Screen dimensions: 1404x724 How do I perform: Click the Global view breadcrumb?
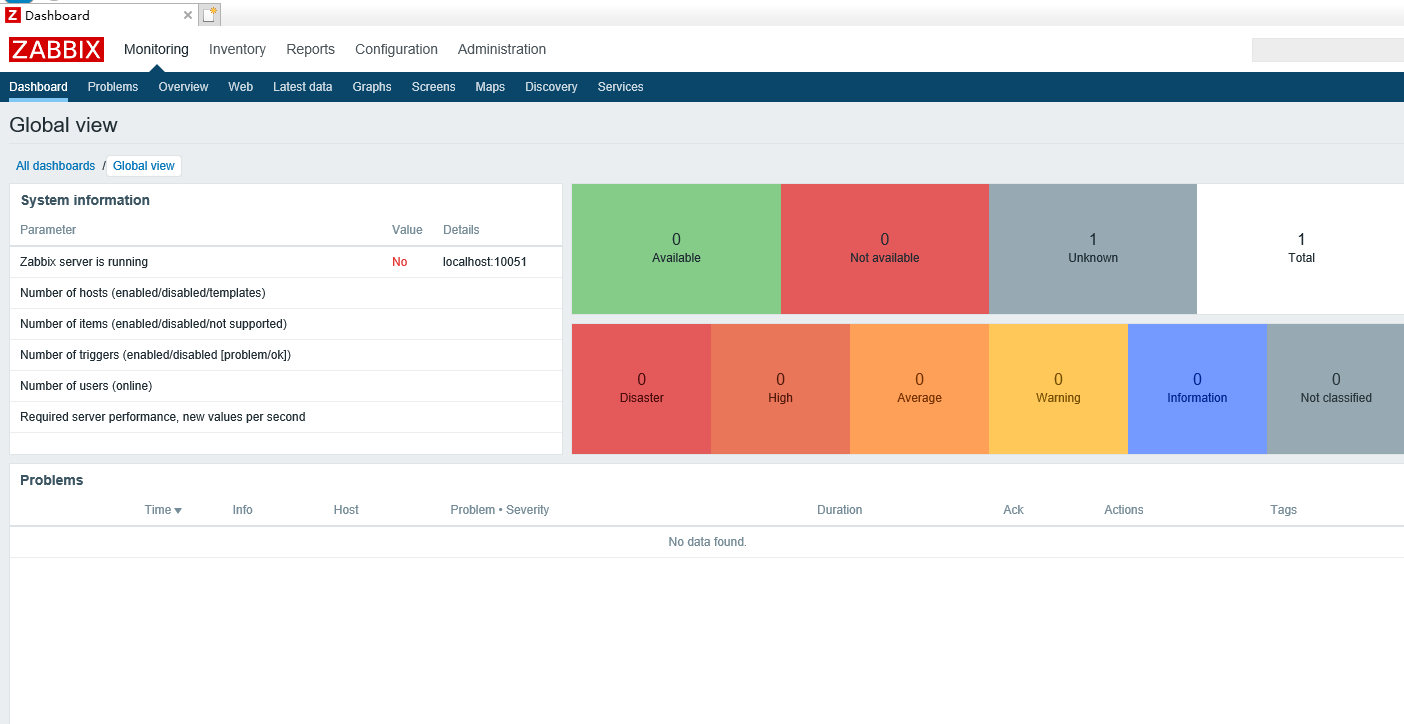coord(144,166)
